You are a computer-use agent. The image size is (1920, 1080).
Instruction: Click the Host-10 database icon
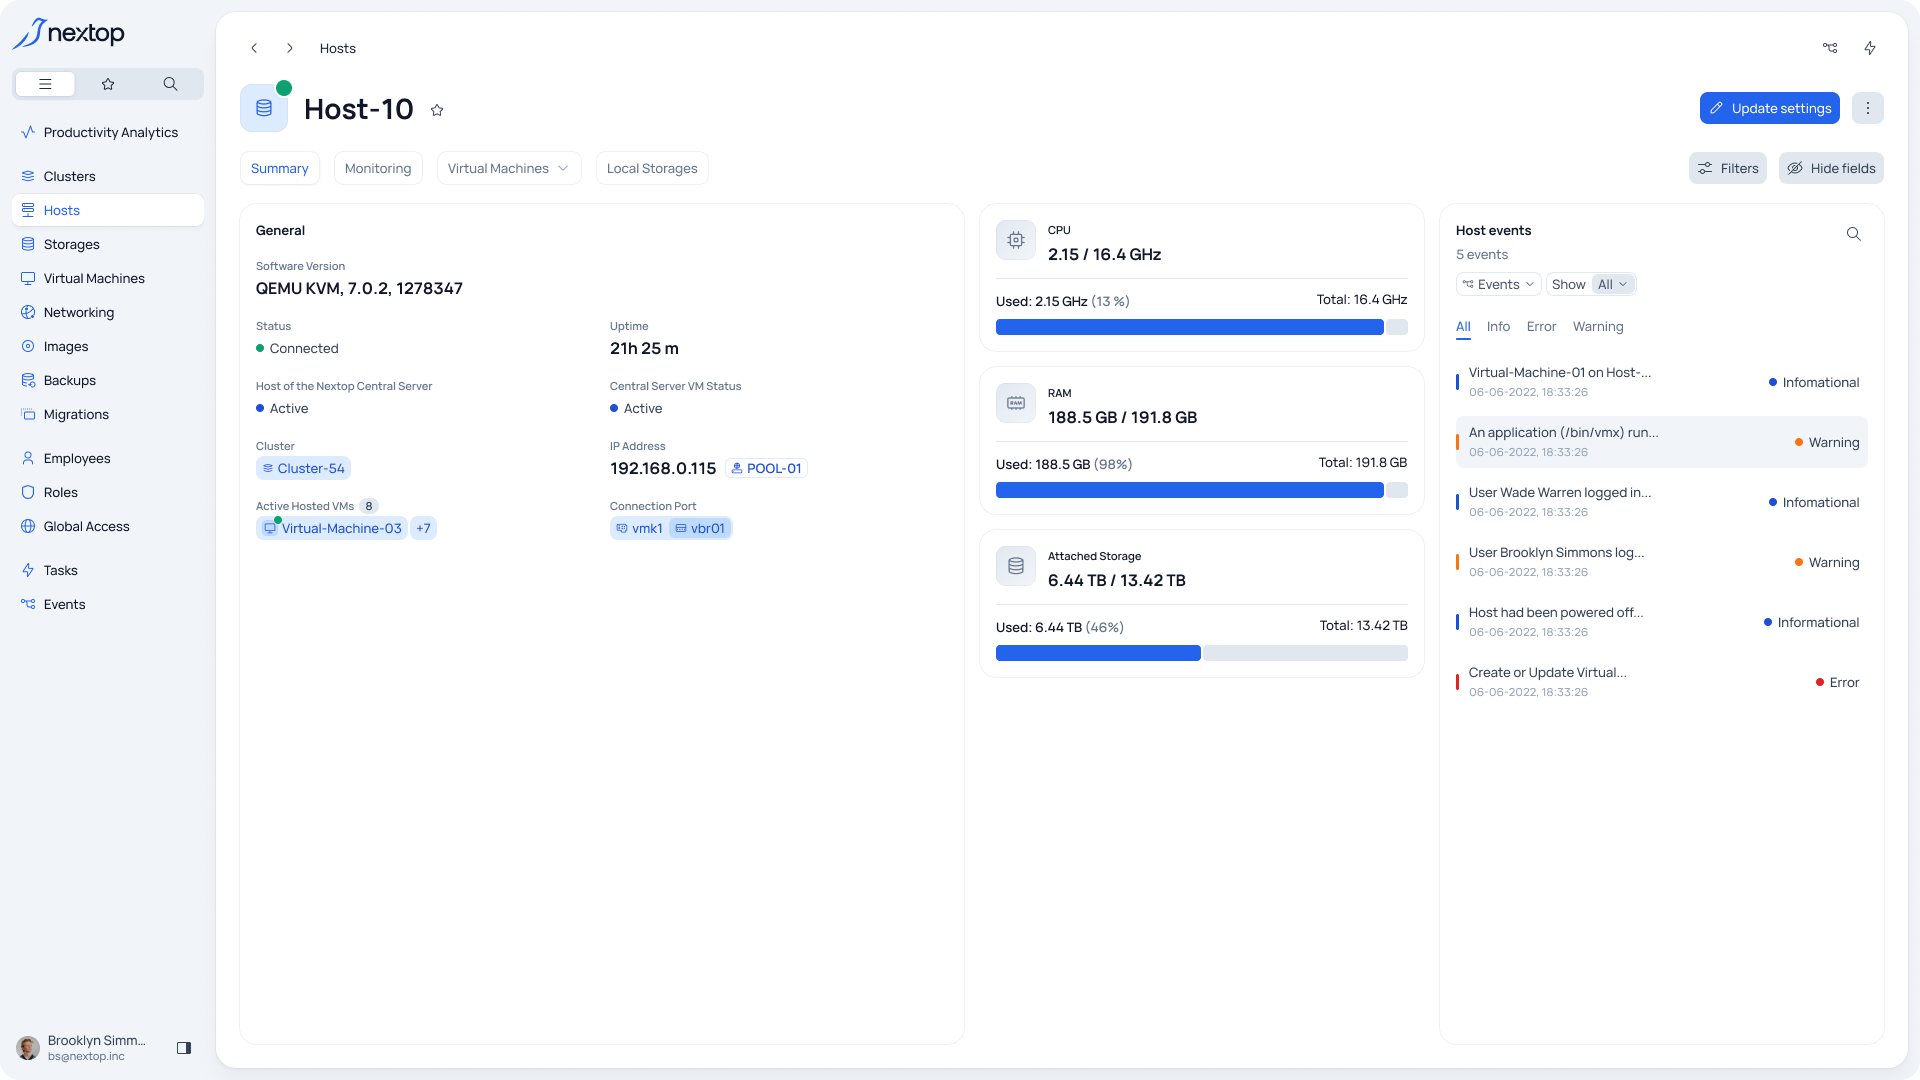(264, 108)
